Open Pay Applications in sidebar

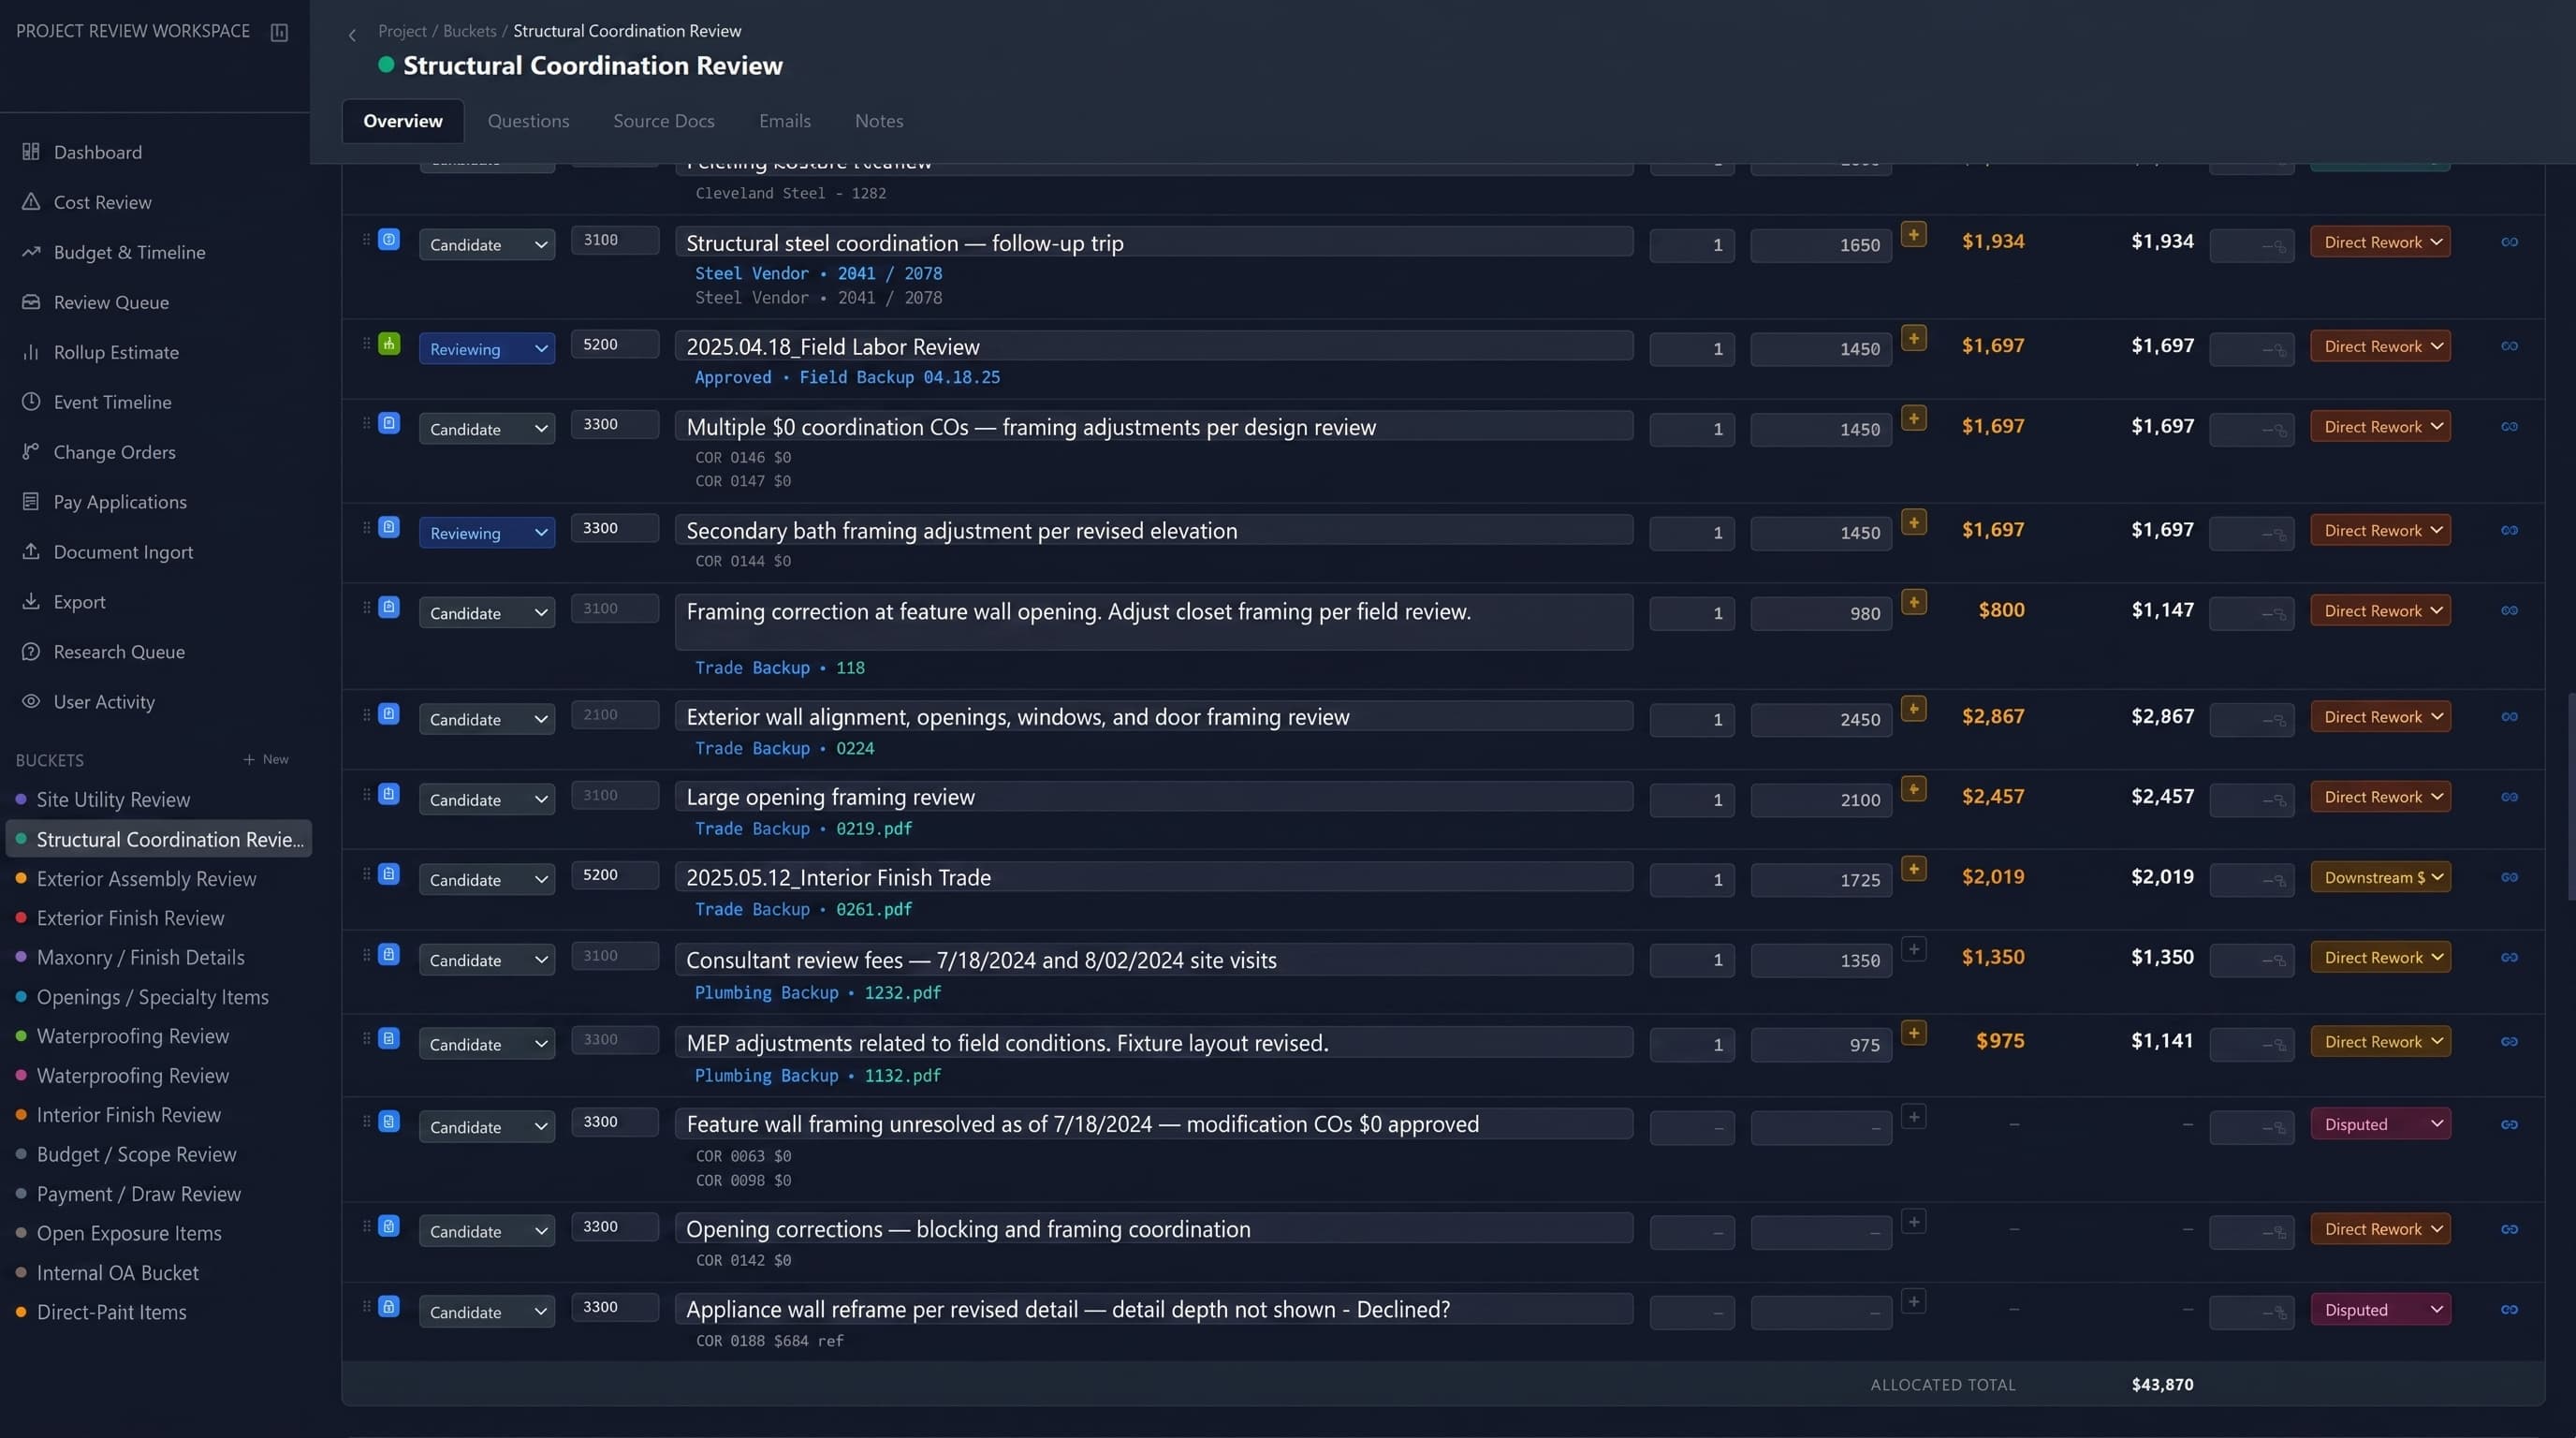click(120, 502)
